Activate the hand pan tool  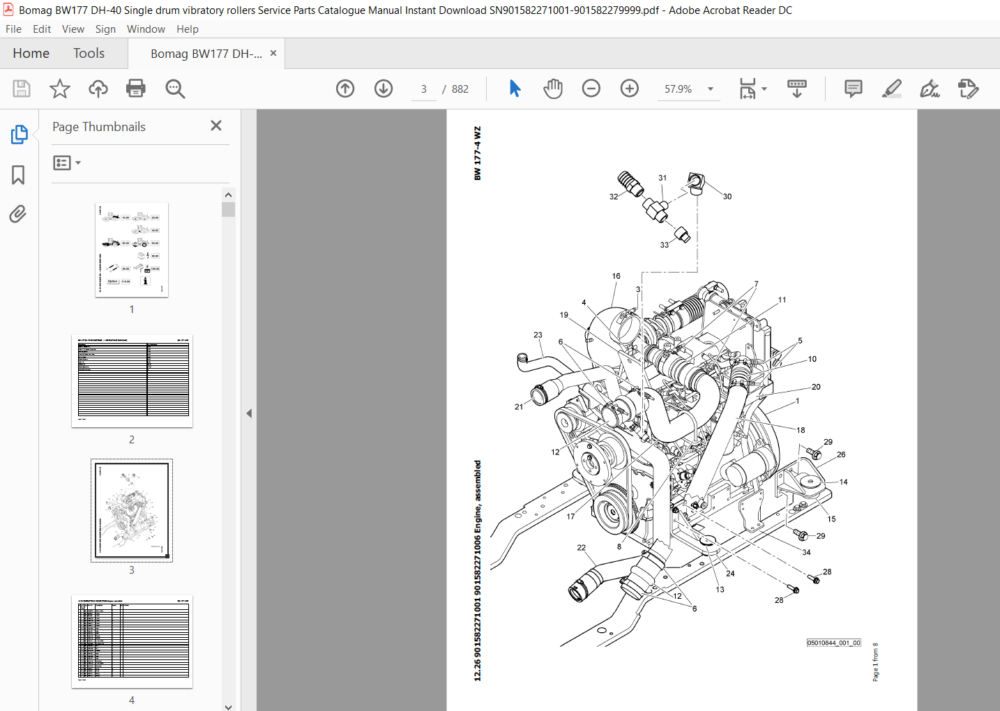pos(553,89)
